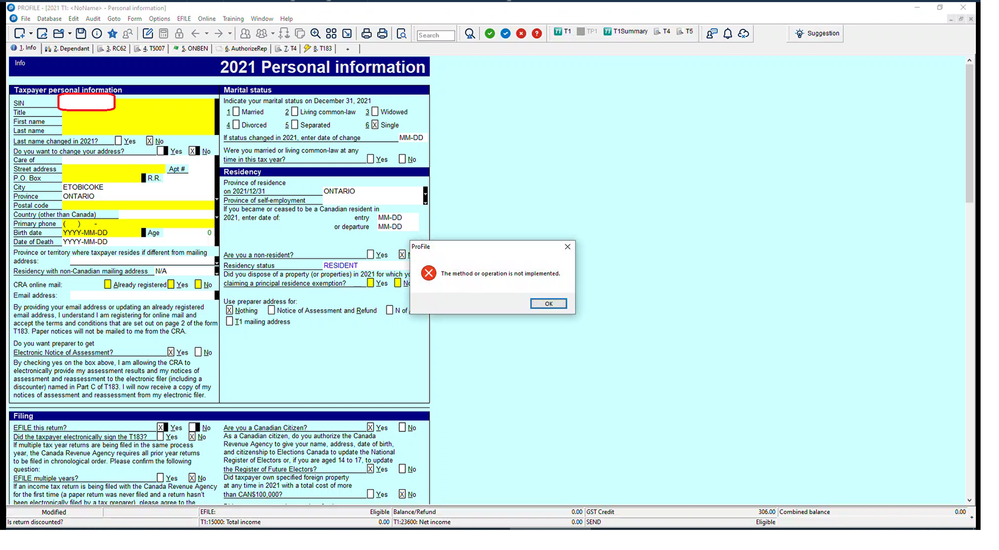Click the search magnifier icon after Search box
The height and width of the screenshot is (550, 999).
470,34
